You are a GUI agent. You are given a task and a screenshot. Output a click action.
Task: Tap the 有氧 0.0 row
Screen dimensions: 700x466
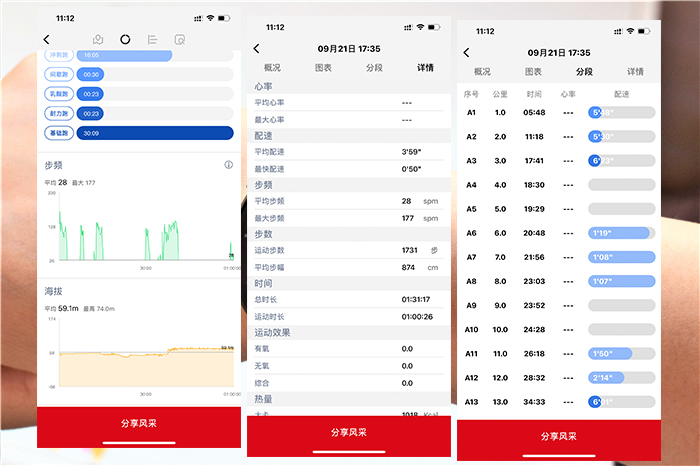[x=349, y=349]
